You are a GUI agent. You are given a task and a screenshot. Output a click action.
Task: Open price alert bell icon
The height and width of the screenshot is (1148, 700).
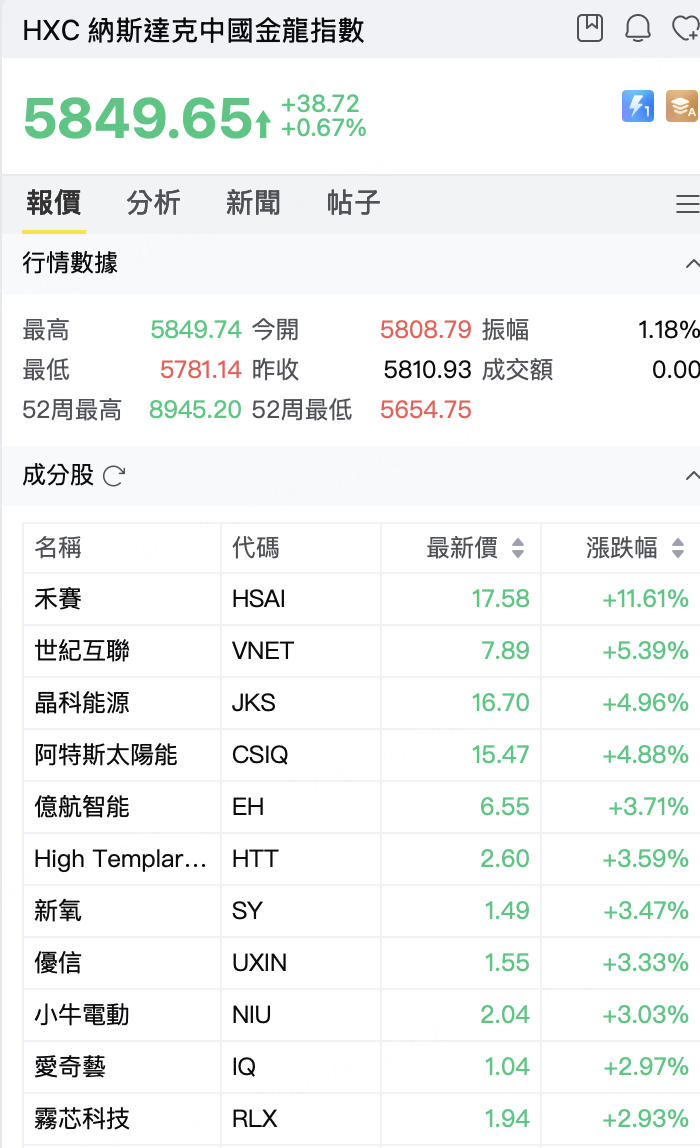638,29
